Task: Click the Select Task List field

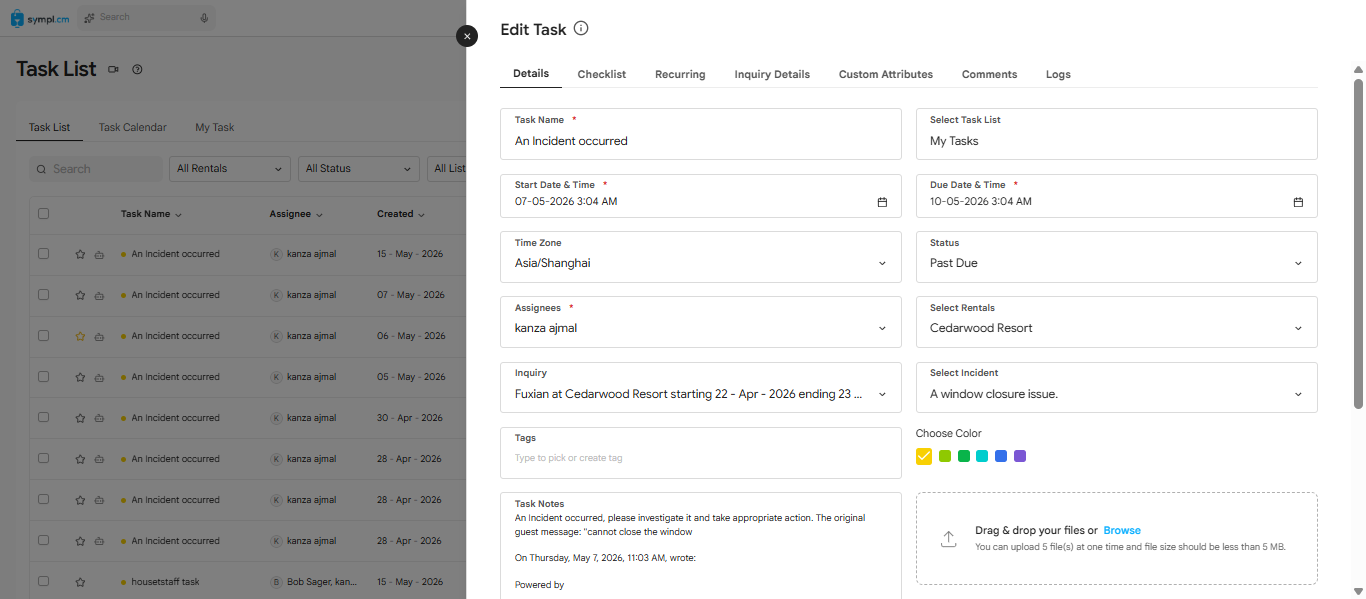Action: 1116,134
